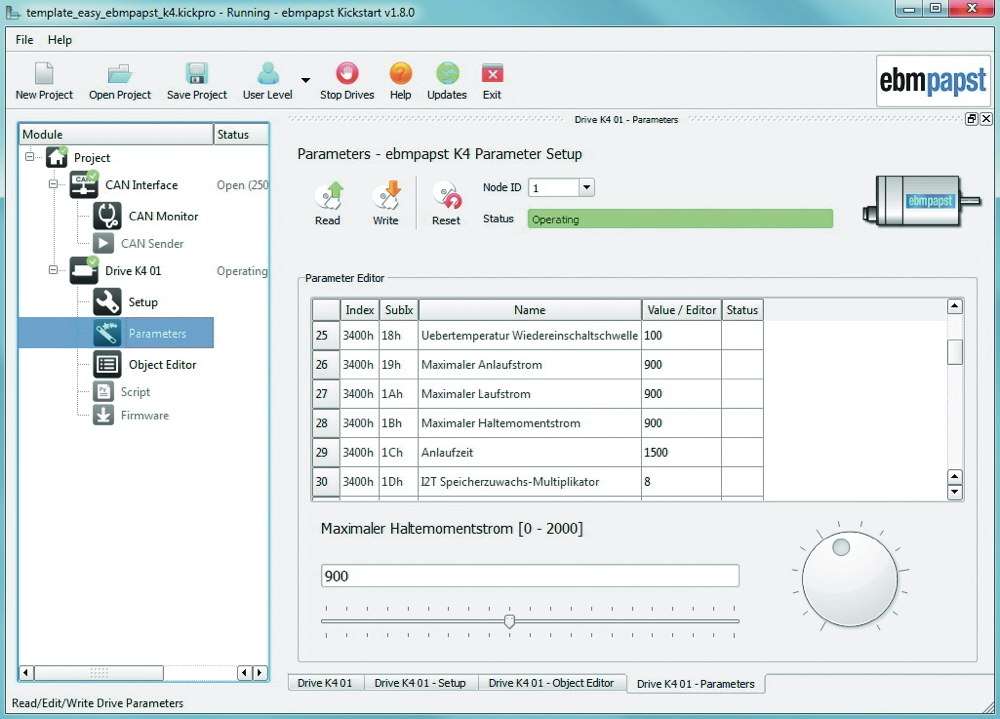Click the Exit toolbar icon
The image size is (1000, 719).
point(492,73)
